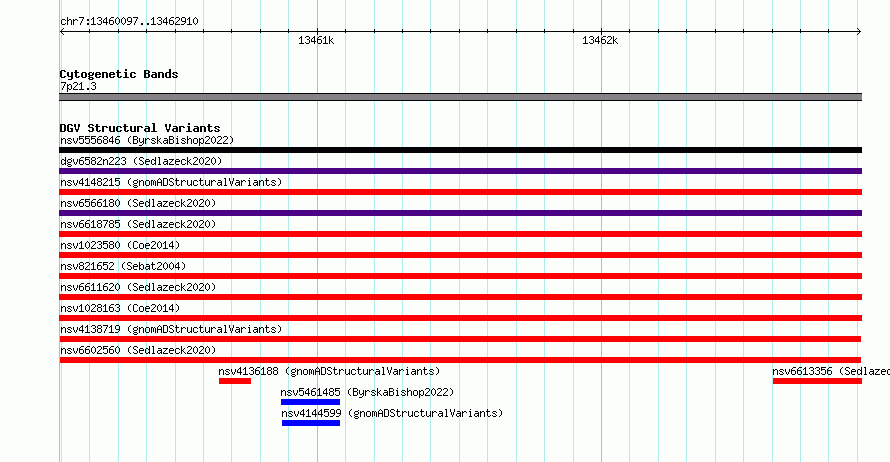Open nsv6602560 (Sedlazeck2020) label
Screen dimensions: 890x462
tap(138, 350)
